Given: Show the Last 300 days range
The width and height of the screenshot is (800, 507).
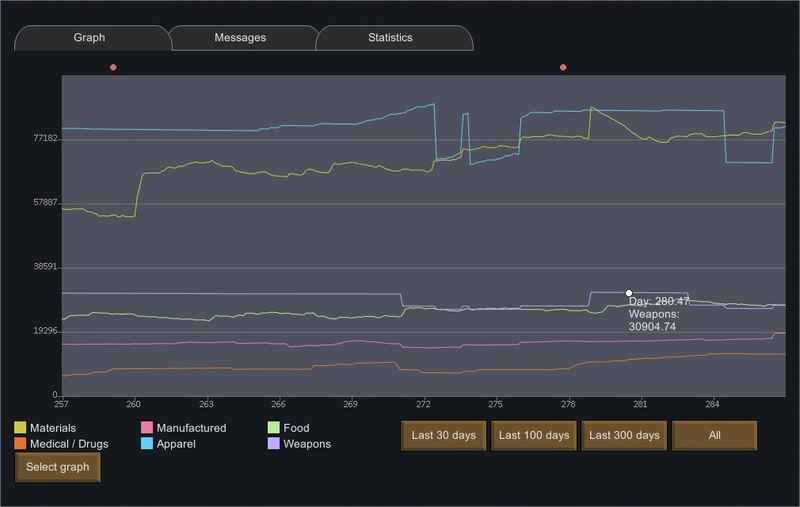Looking at the screenshot, I should click(624, 436).
